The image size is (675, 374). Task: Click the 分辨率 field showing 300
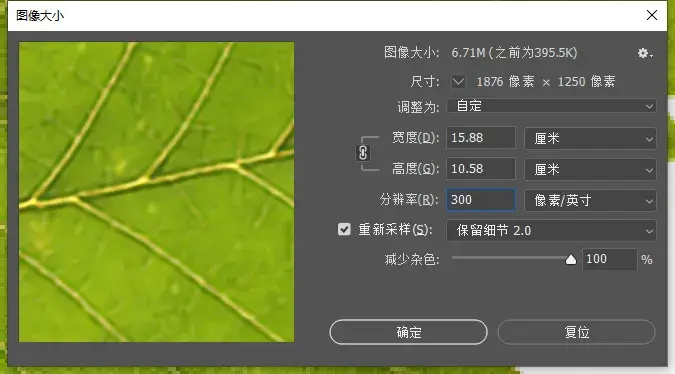pyautogui.click(x=481, y=200)
